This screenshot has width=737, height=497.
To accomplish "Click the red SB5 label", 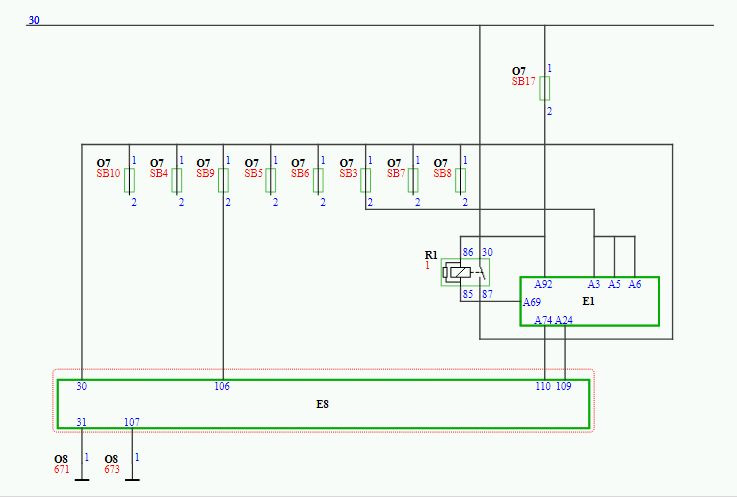I will pyautogui.click(x=253, y=173).
